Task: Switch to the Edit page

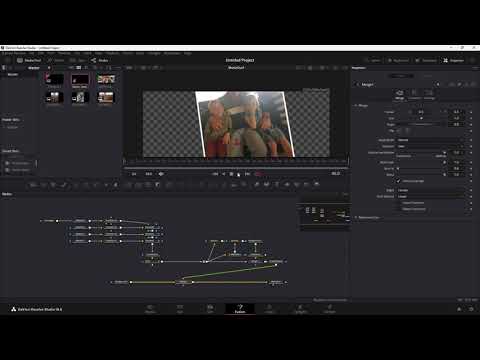Action: (210, 309)
